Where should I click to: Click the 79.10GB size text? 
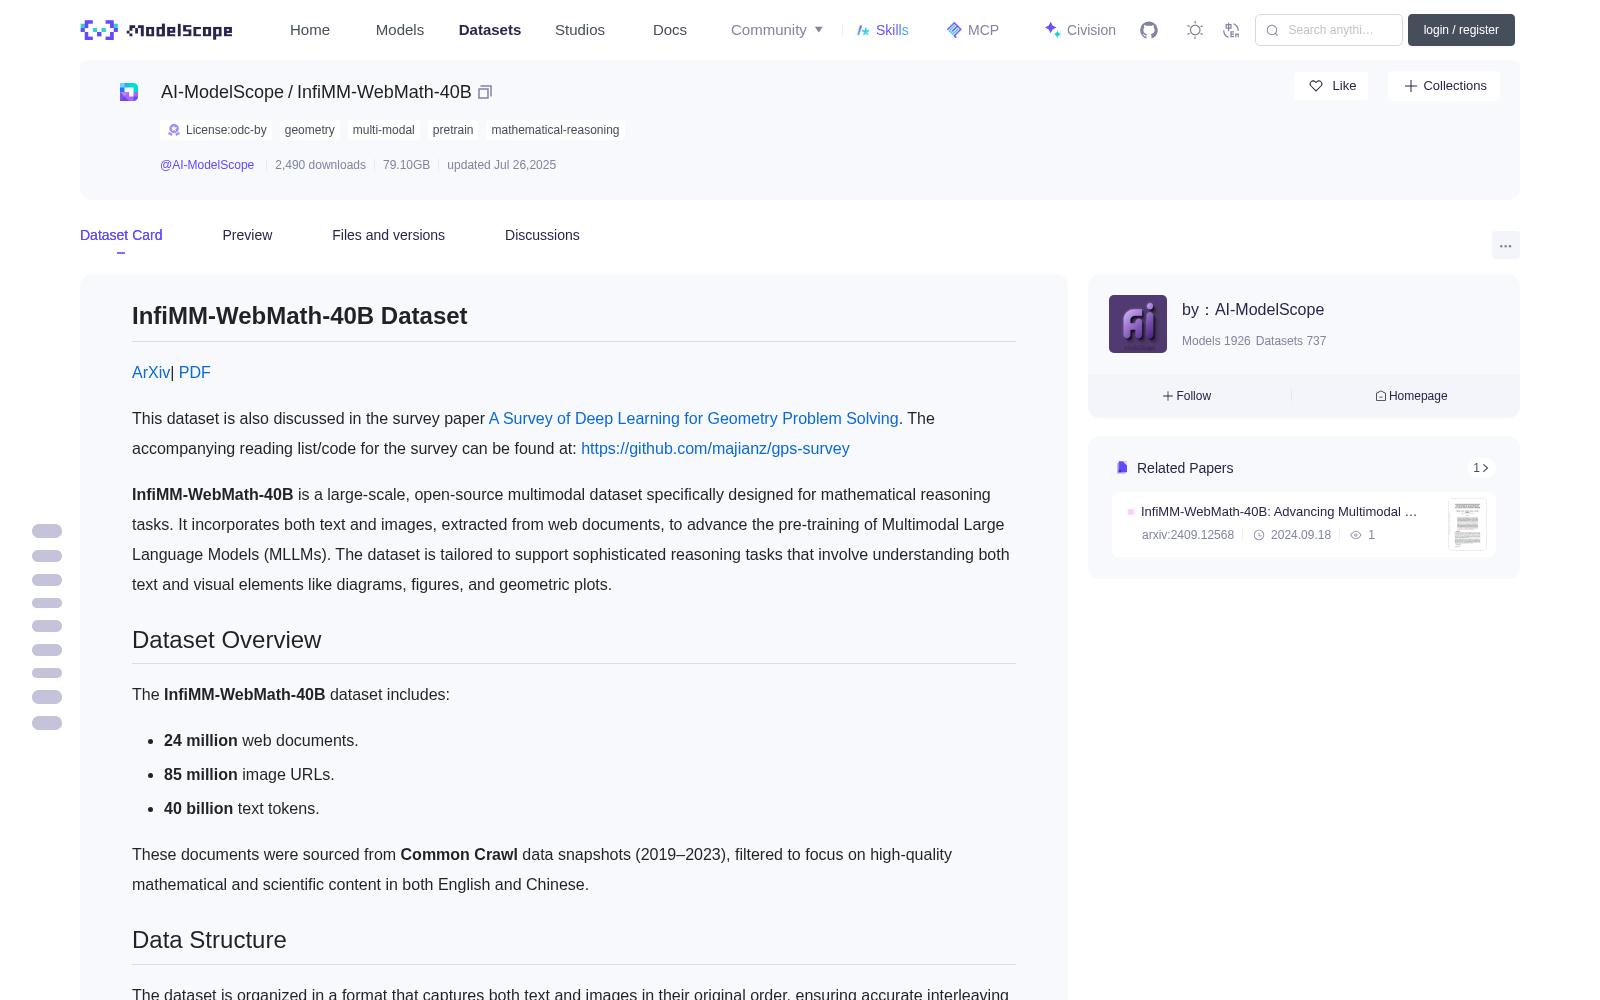[406, 165]
